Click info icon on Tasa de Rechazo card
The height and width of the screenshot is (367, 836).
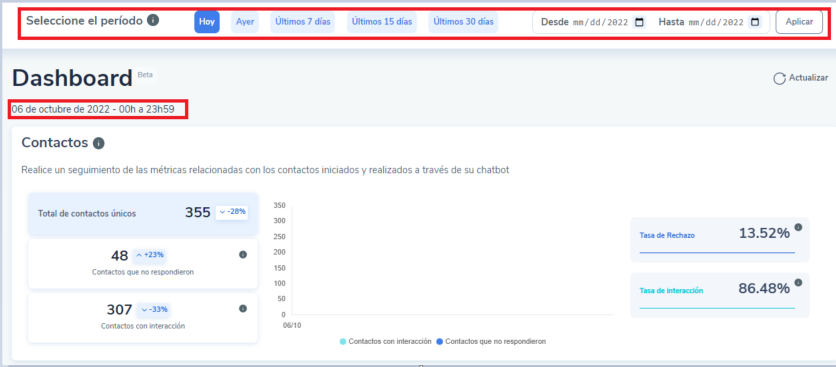pos(798,227)
